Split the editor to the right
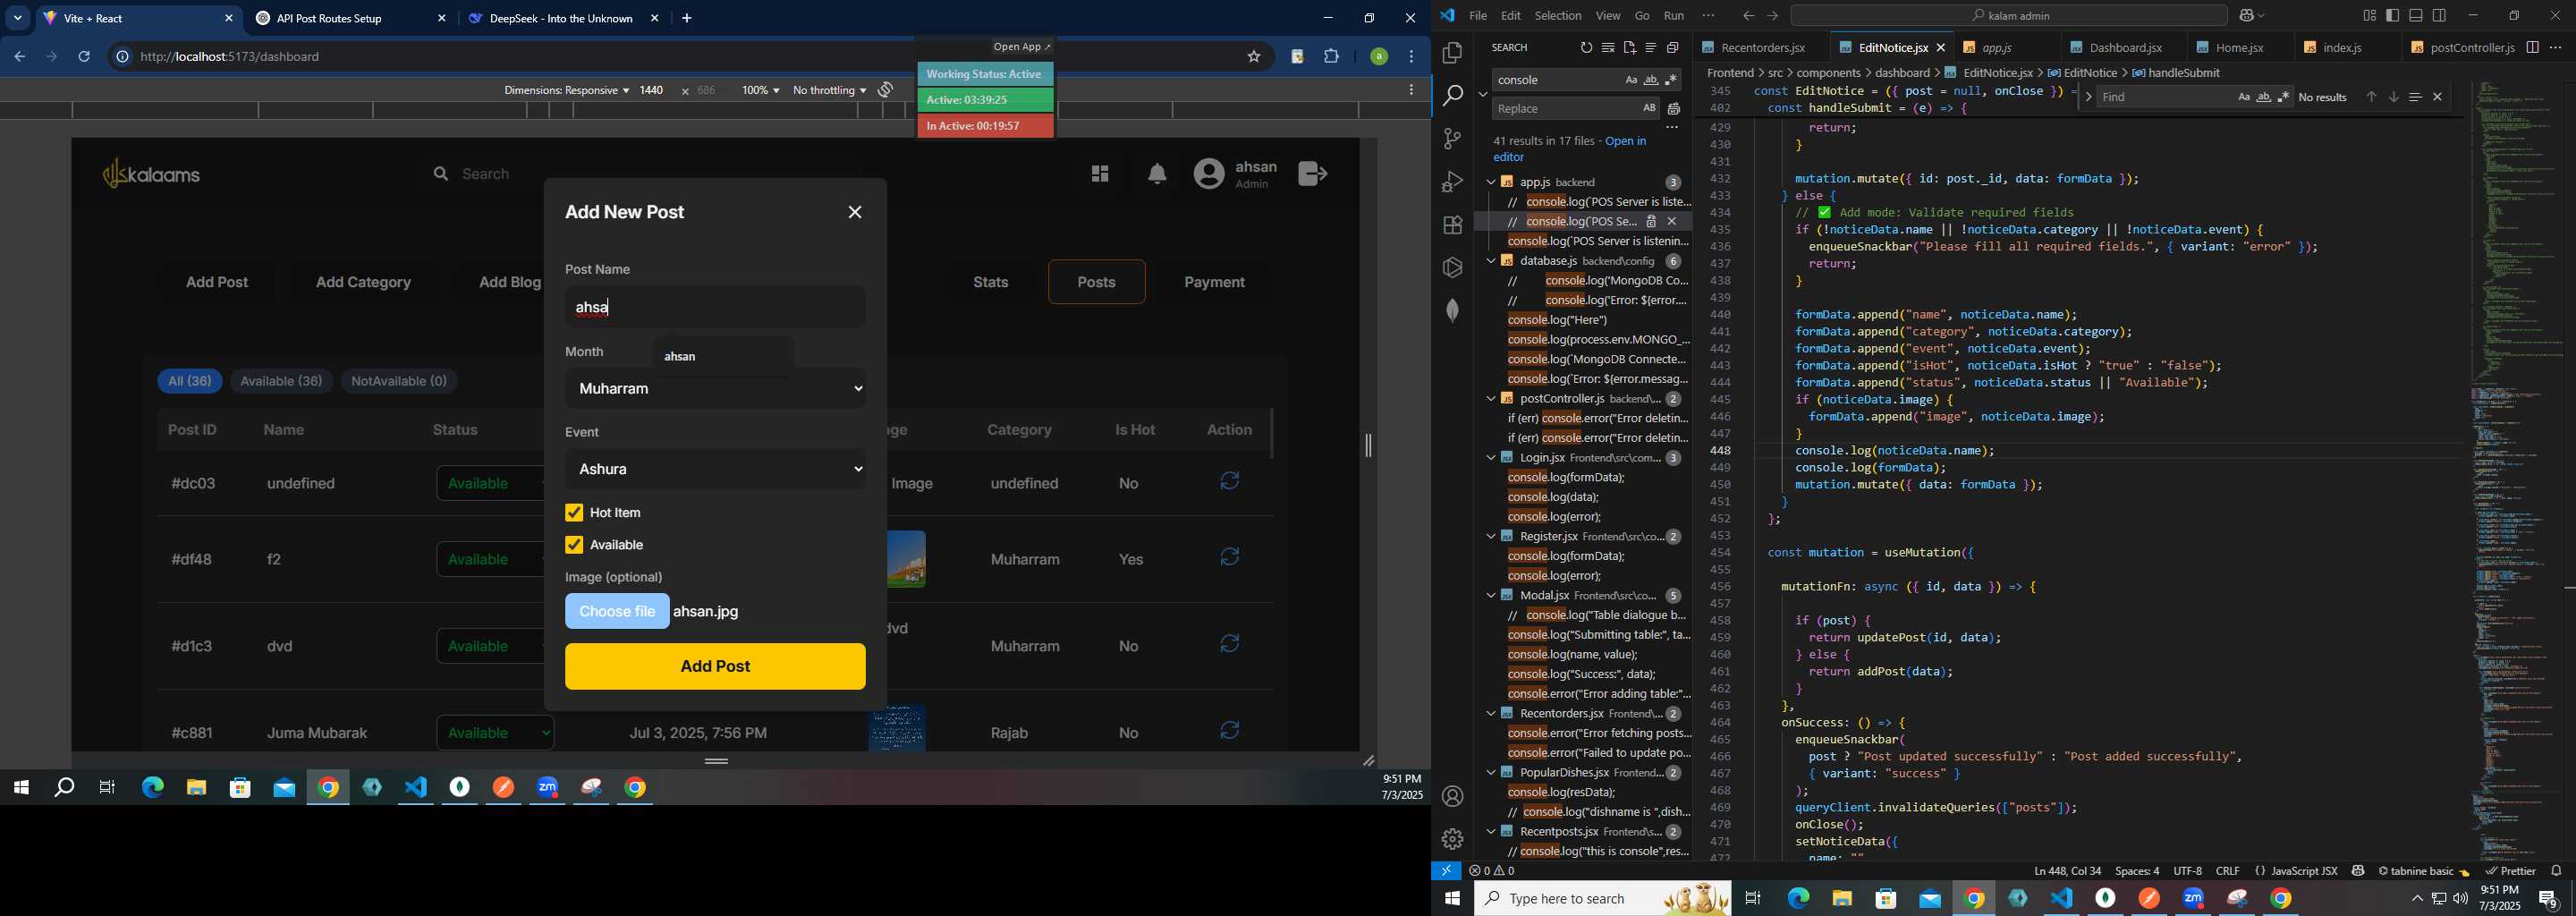Screen dimensions: 2576x916 [2533, 48]
